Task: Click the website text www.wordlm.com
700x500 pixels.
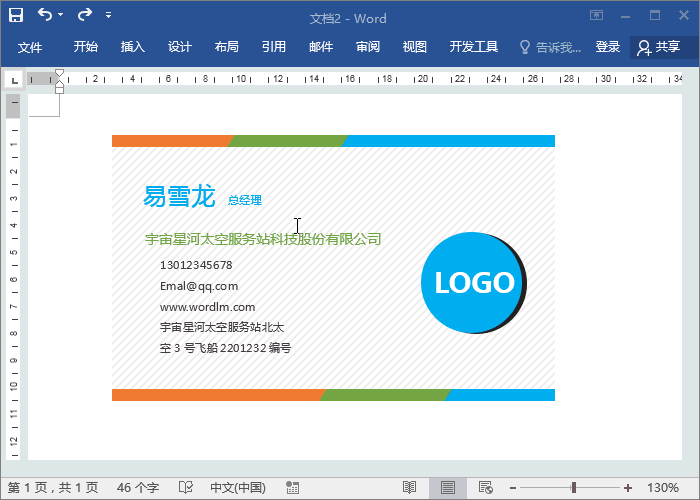Action: pos(208,307)
